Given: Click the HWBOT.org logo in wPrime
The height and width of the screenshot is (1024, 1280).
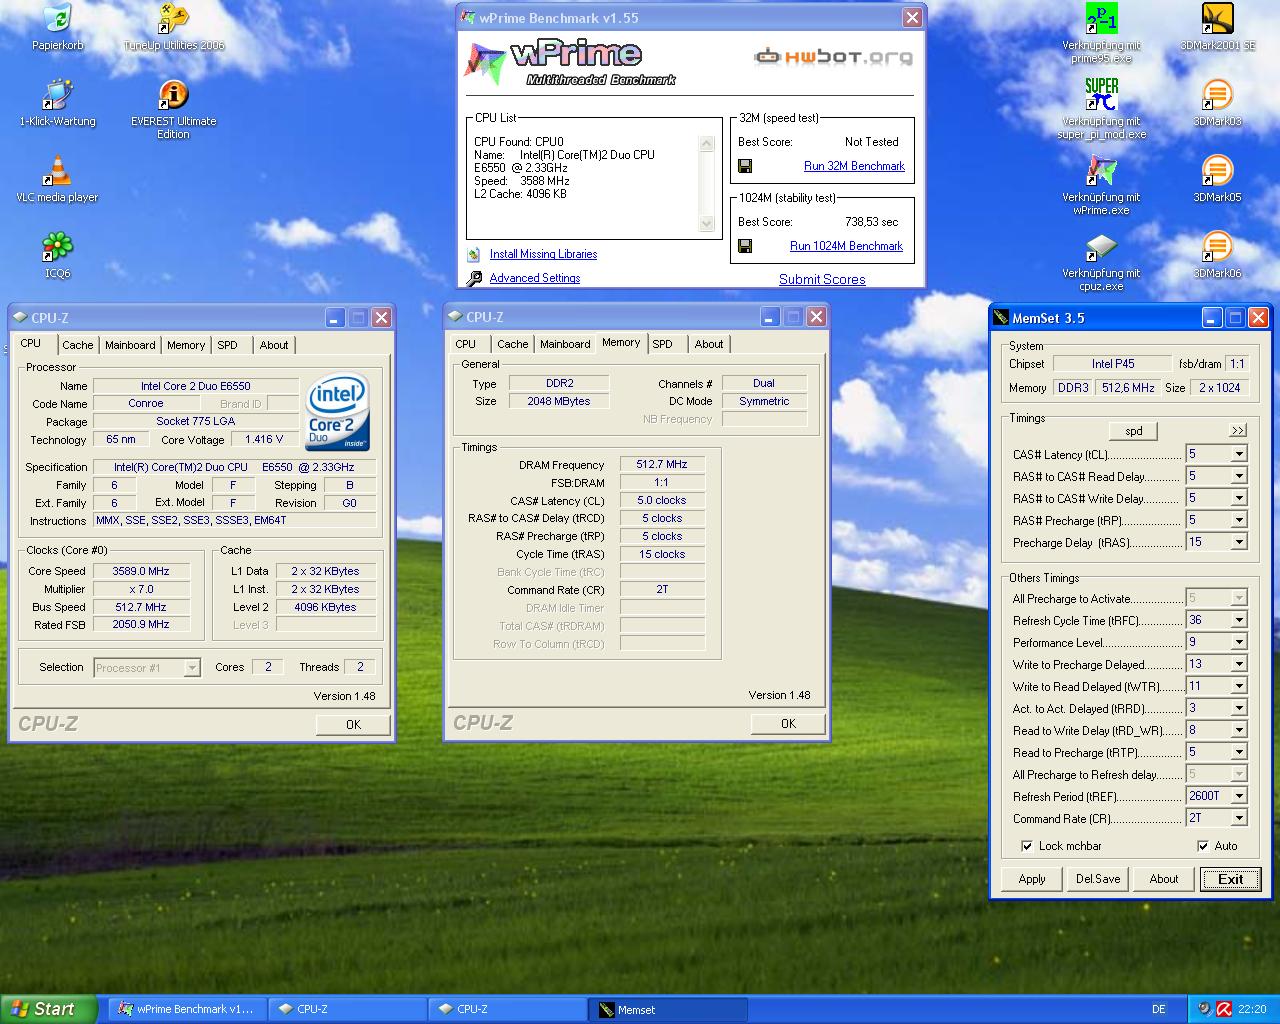Looking at the screenshot, I should point(833,57).
